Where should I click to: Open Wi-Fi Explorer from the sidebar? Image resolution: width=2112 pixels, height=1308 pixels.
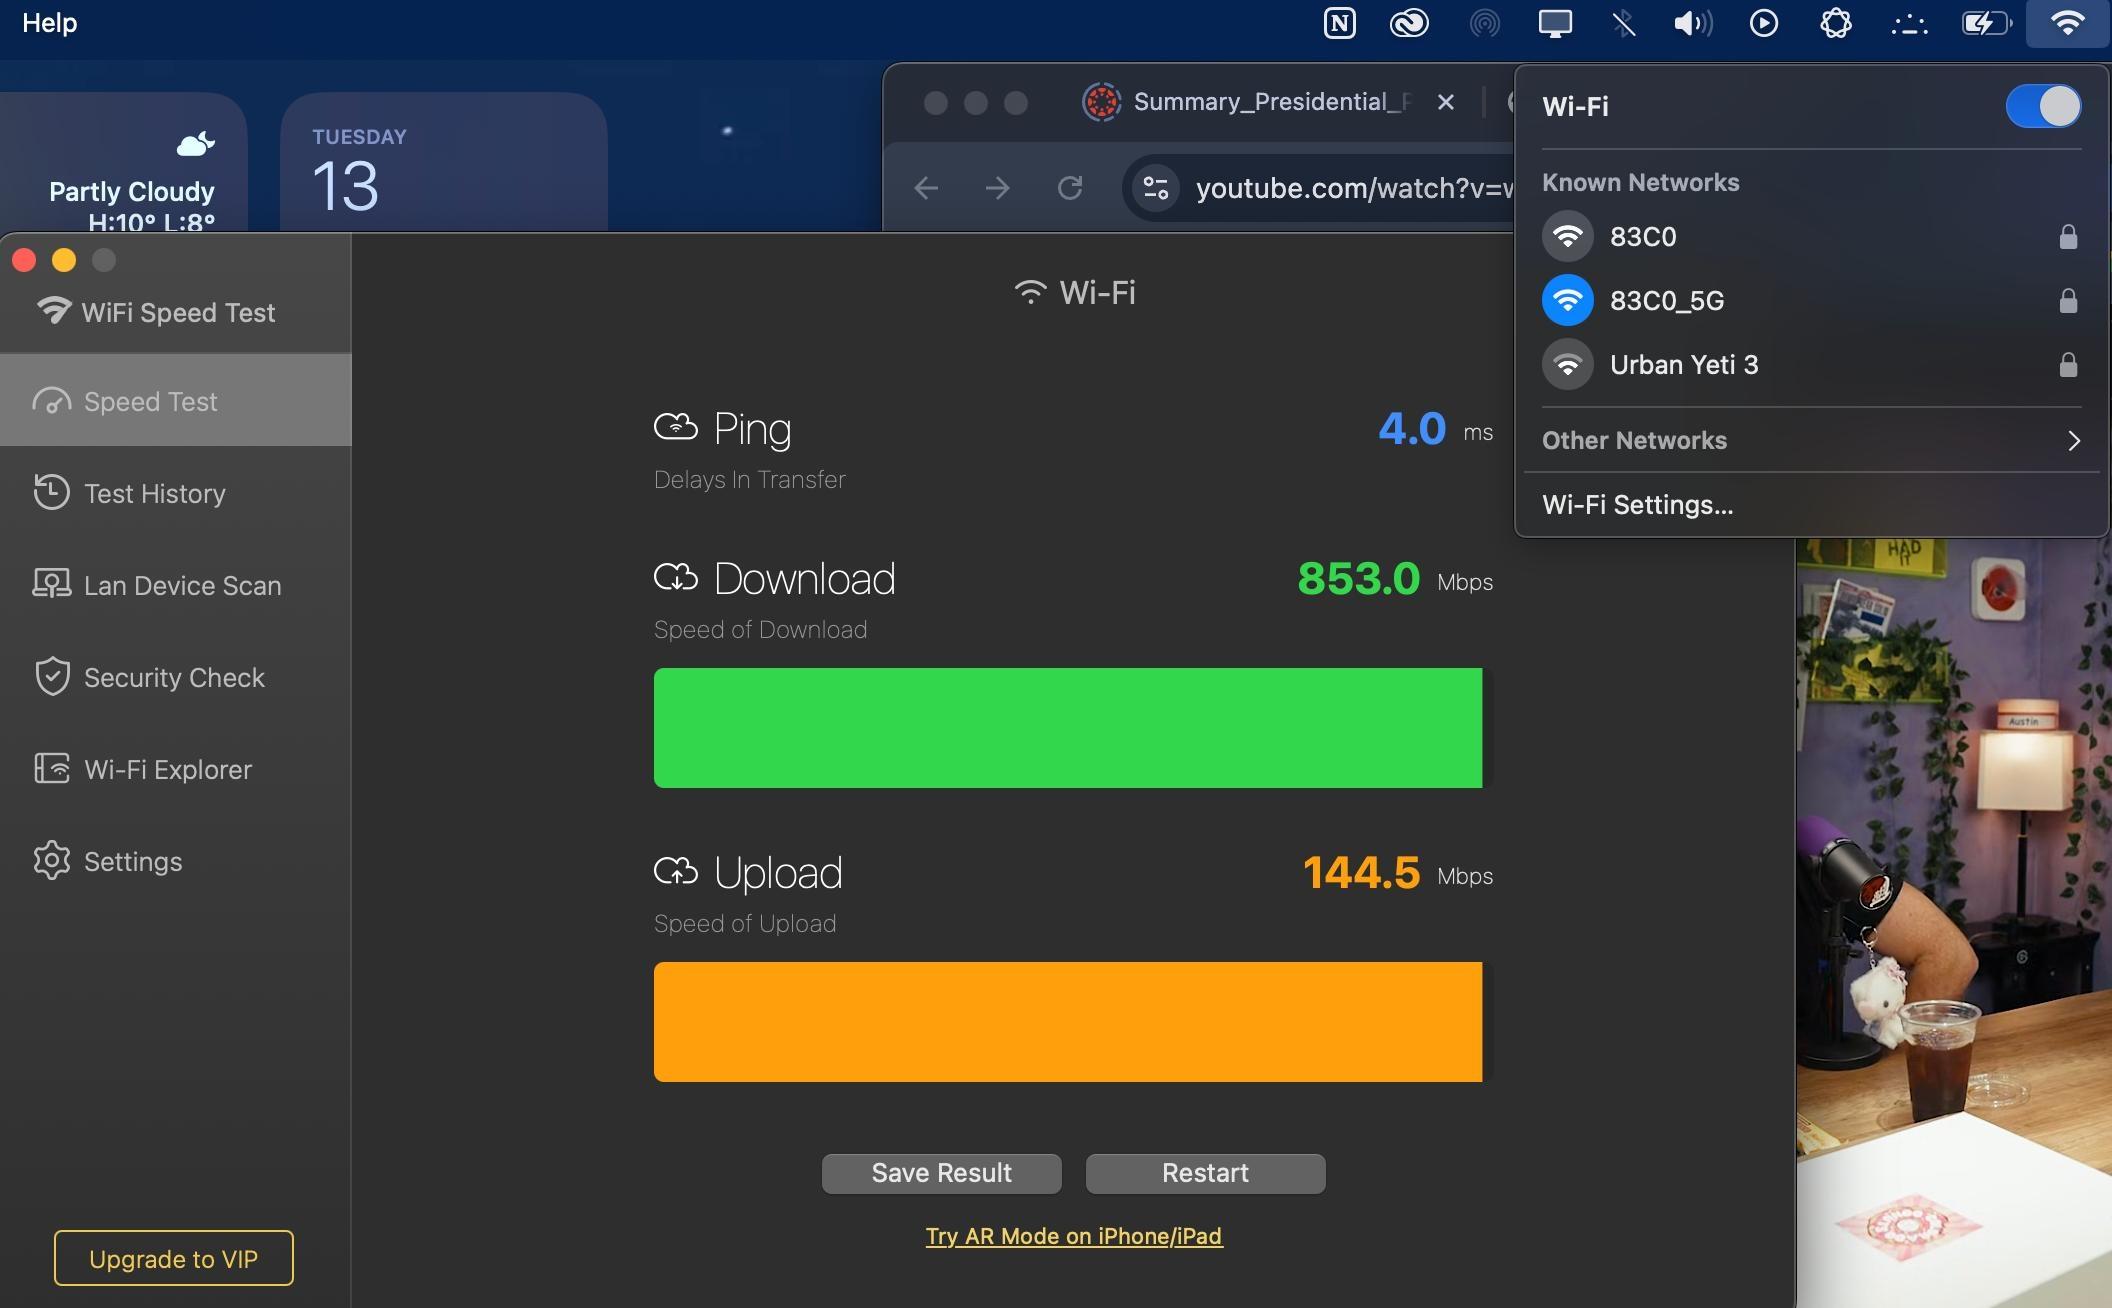tap(167, 769)
